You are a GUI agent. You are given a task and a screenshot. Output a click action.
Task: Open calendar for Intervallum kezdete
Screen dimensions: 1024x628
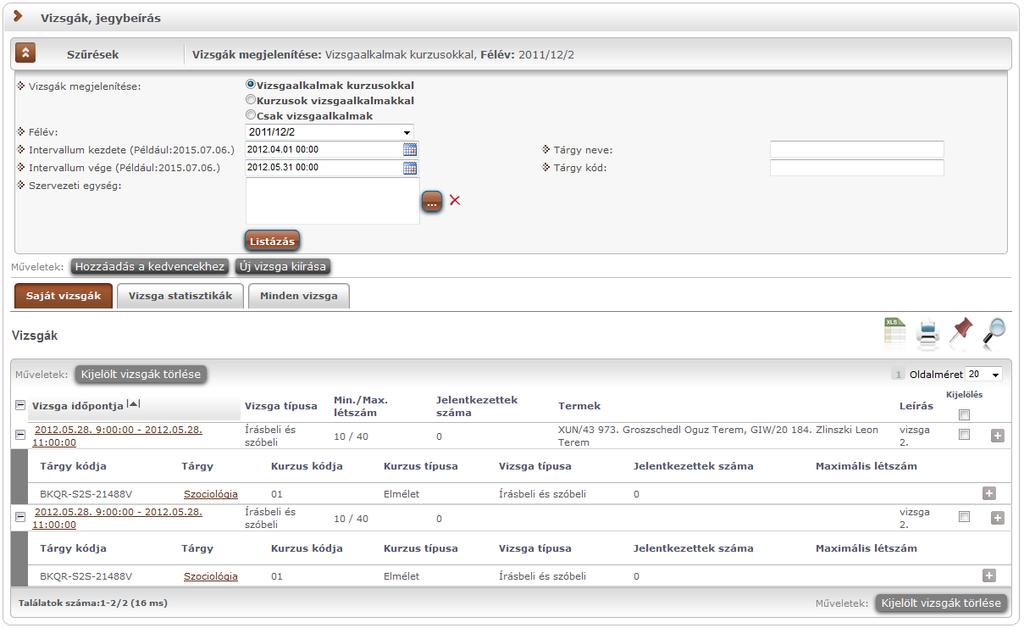pos(409,149)
